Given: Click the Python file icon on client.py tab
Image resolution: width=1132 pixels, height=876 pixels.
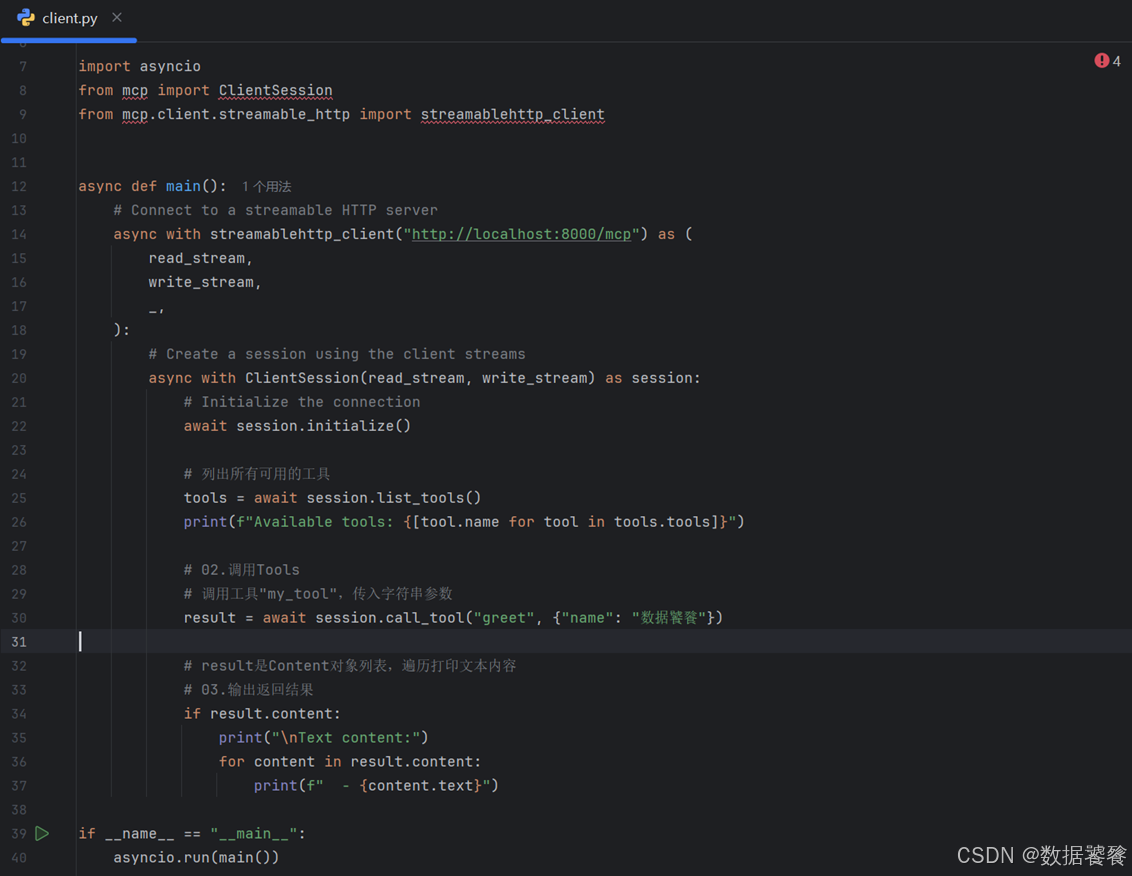Looking at the screenshot, I should tap(26, 18).
